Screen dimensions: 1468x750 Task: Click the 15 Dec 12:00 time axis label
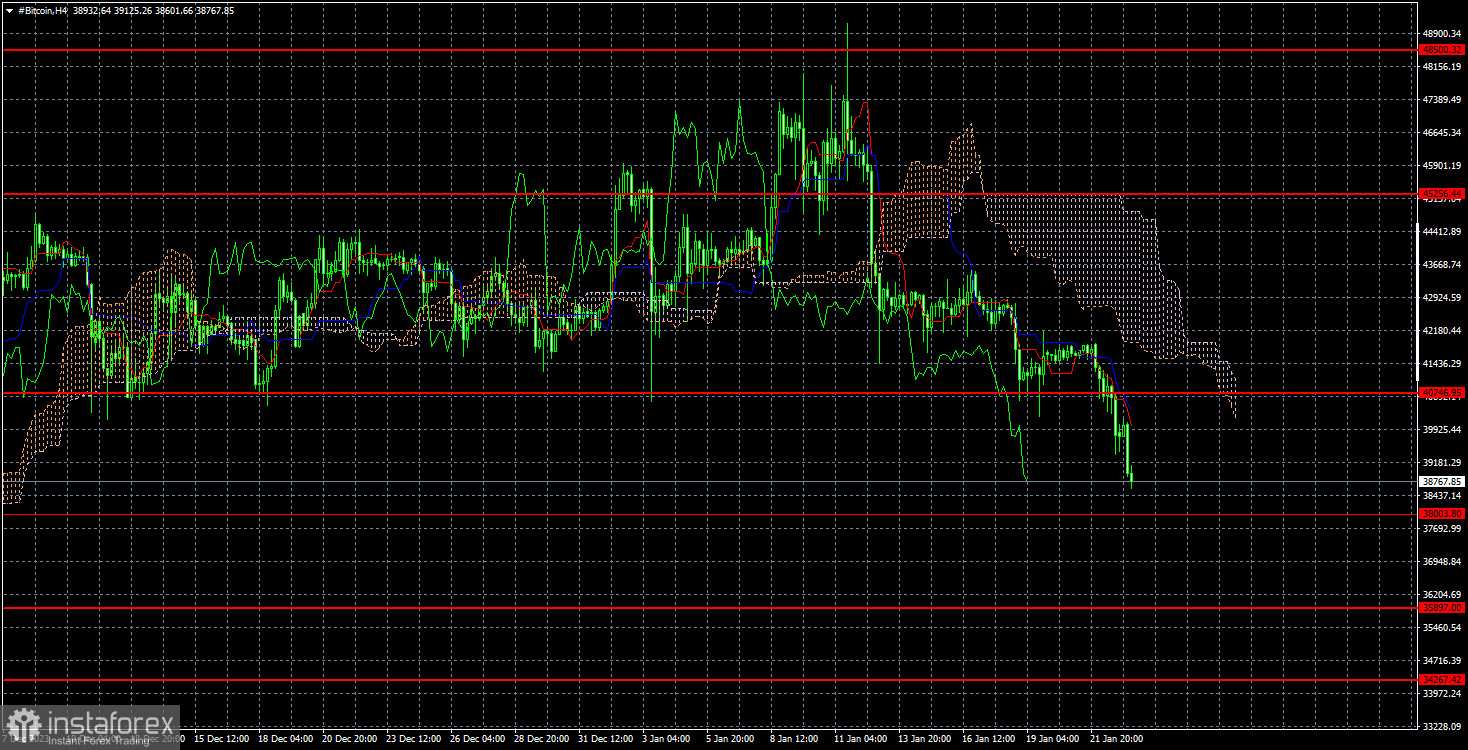pos(221,739)
